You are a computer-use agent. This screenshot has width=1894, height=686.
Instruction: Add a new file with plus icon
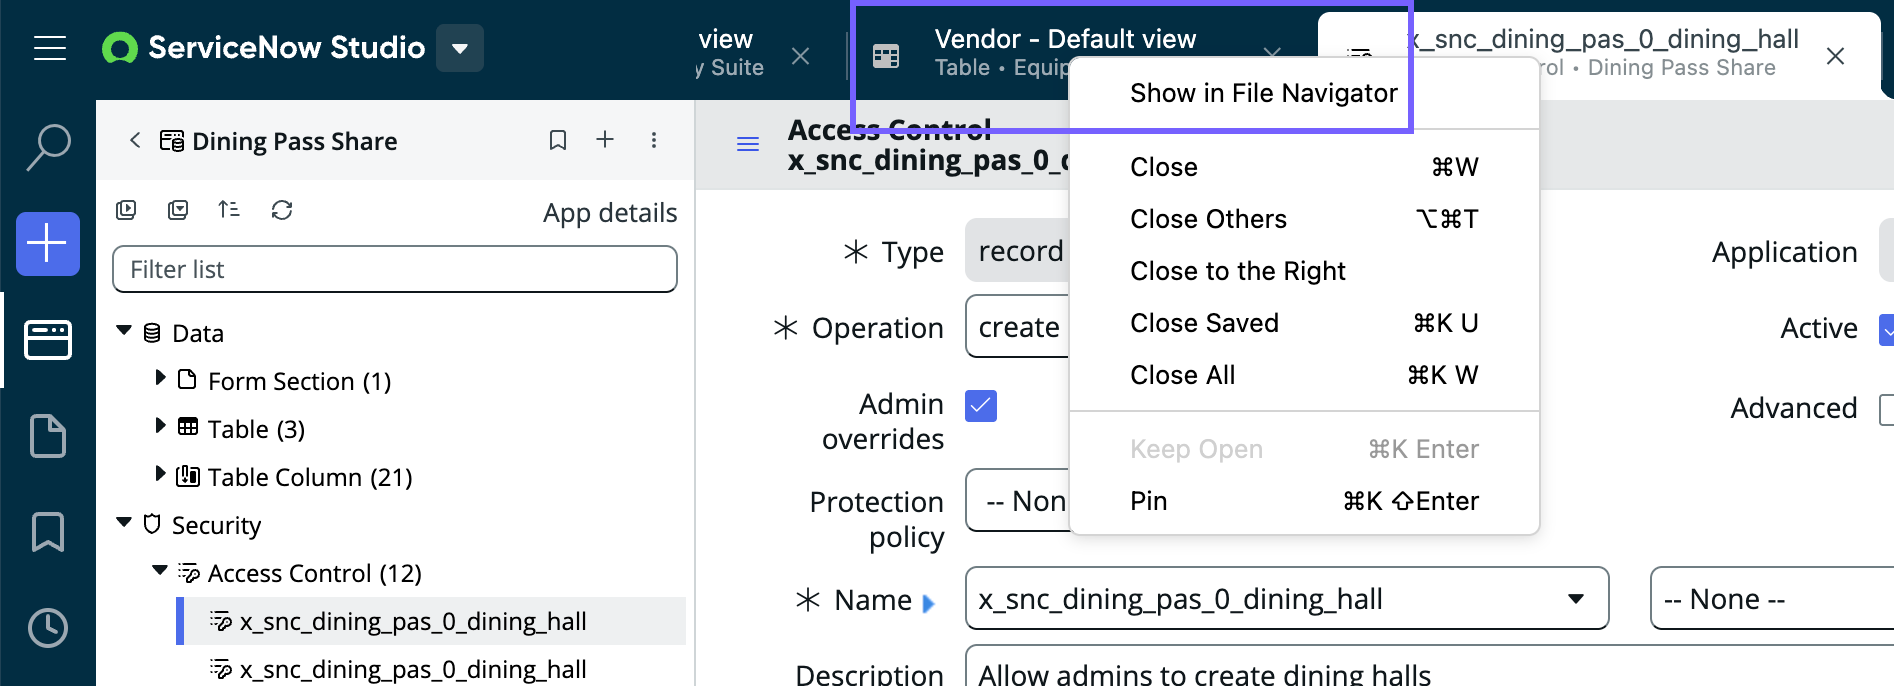point(605,140)
